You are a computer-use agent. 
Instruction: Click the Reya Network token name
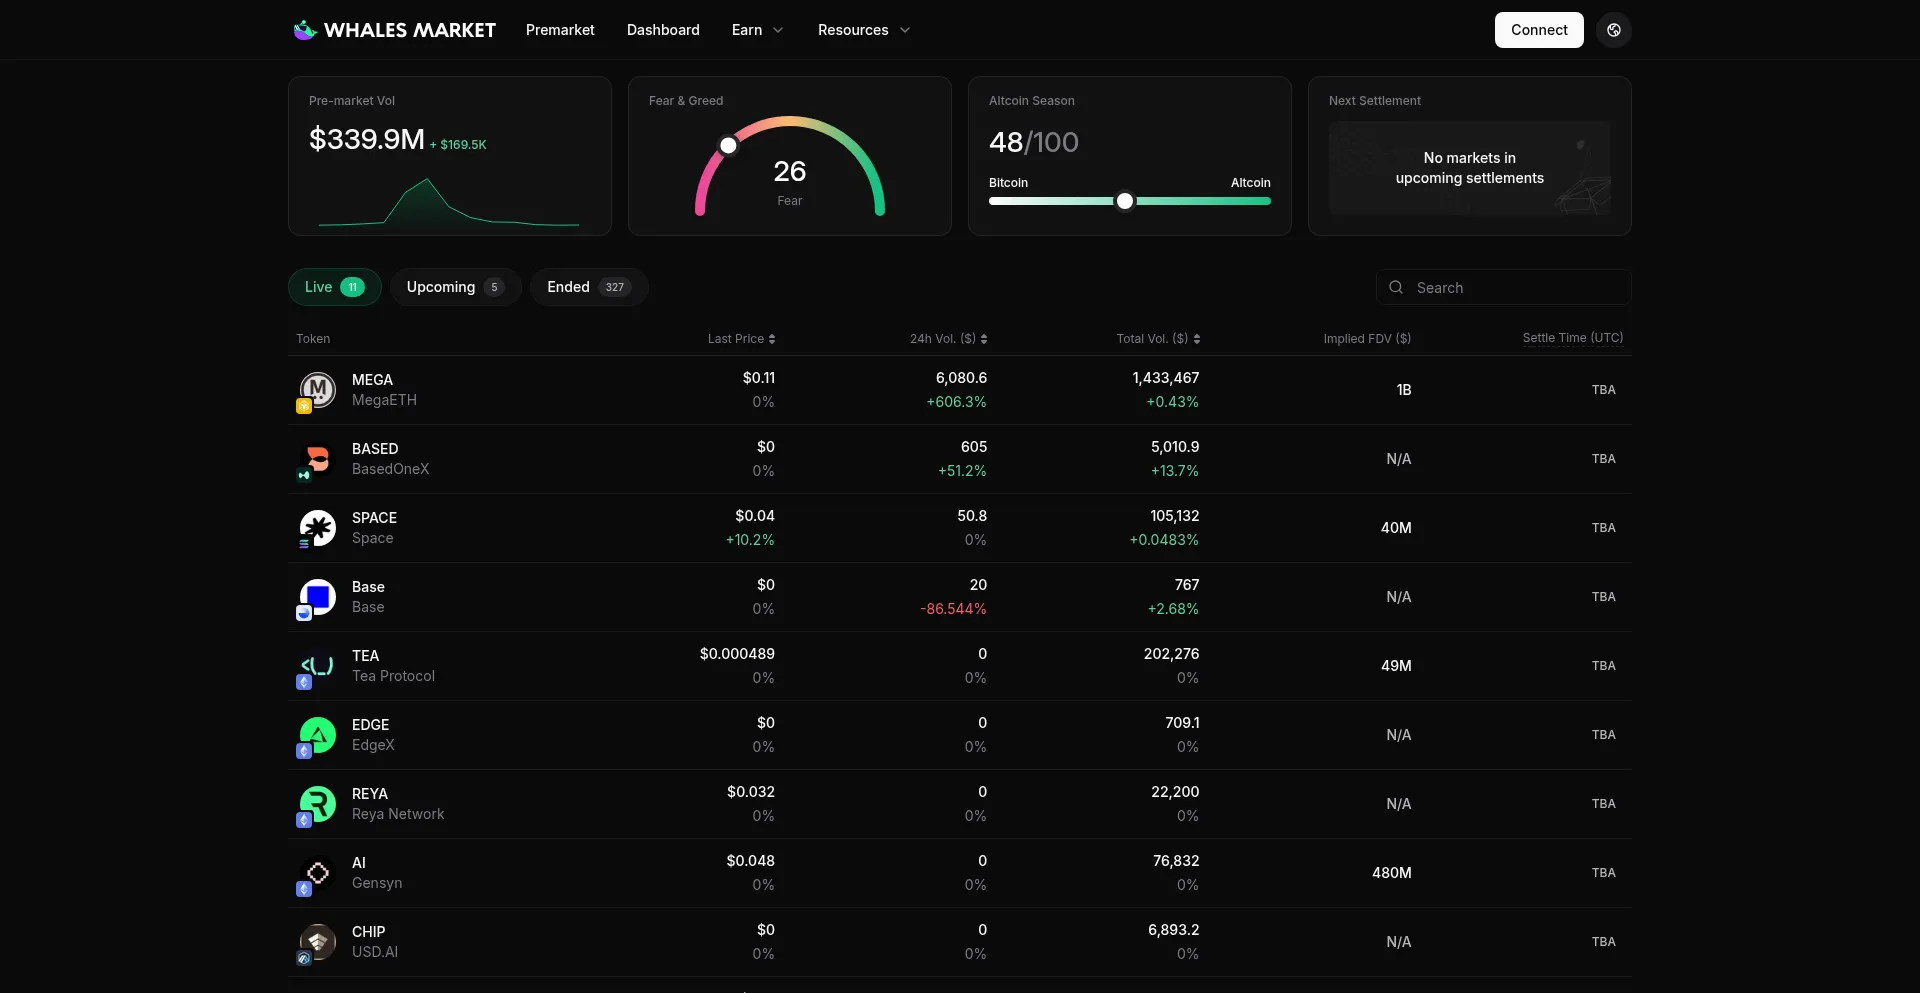click(398, 814)
